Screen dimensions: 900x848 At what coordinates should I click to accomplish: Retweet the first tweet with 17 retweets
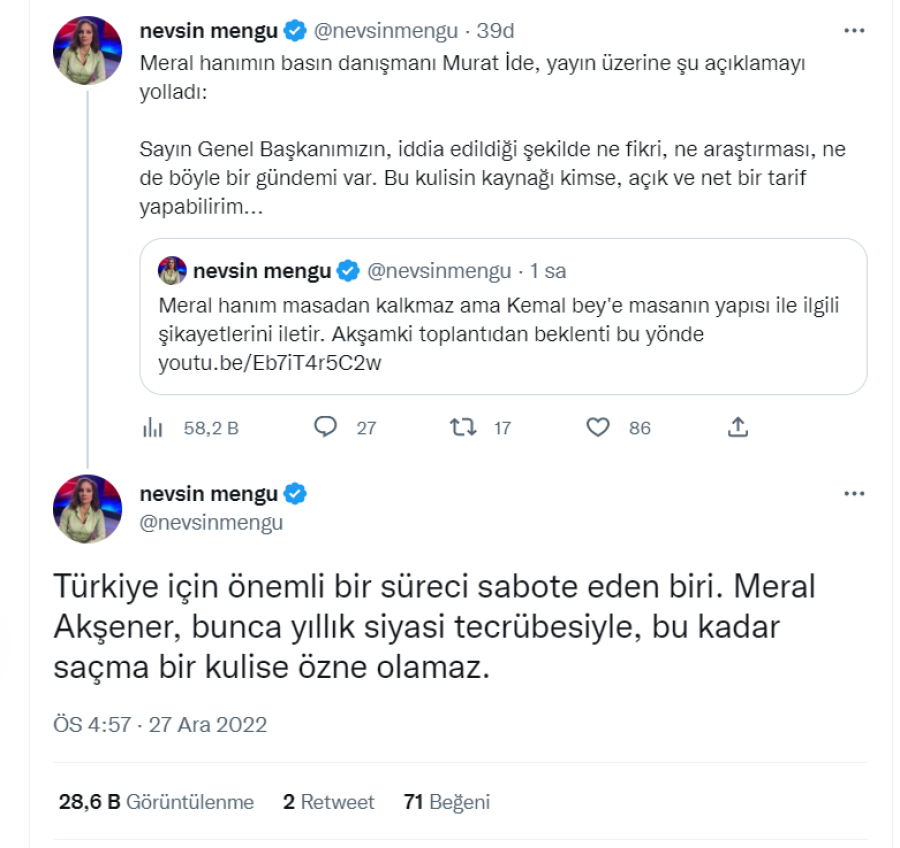[462, 428]
